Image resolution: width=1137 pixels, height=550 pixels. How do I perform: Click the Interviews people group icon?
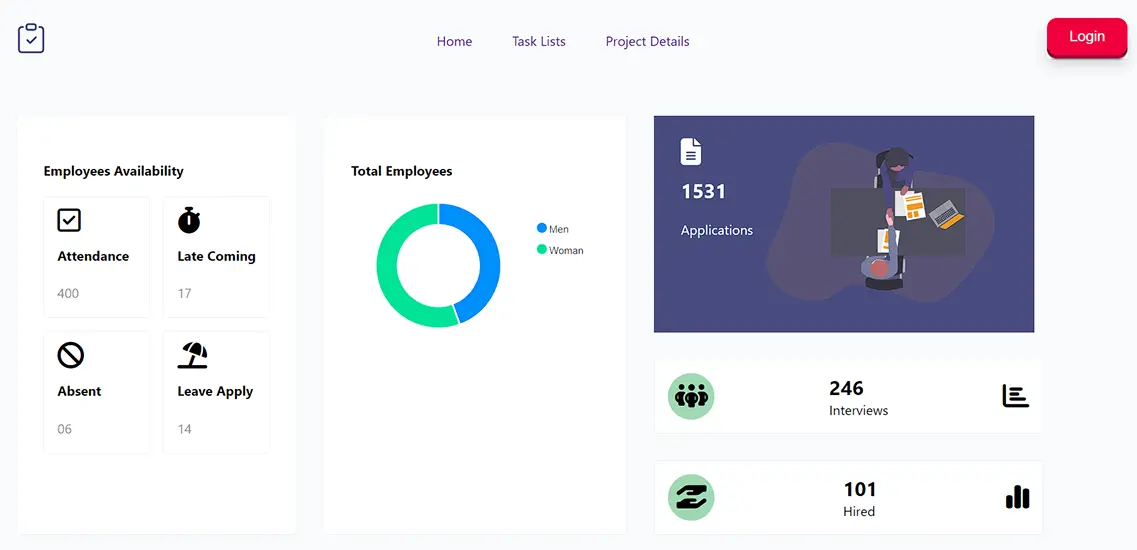[691, 396]
